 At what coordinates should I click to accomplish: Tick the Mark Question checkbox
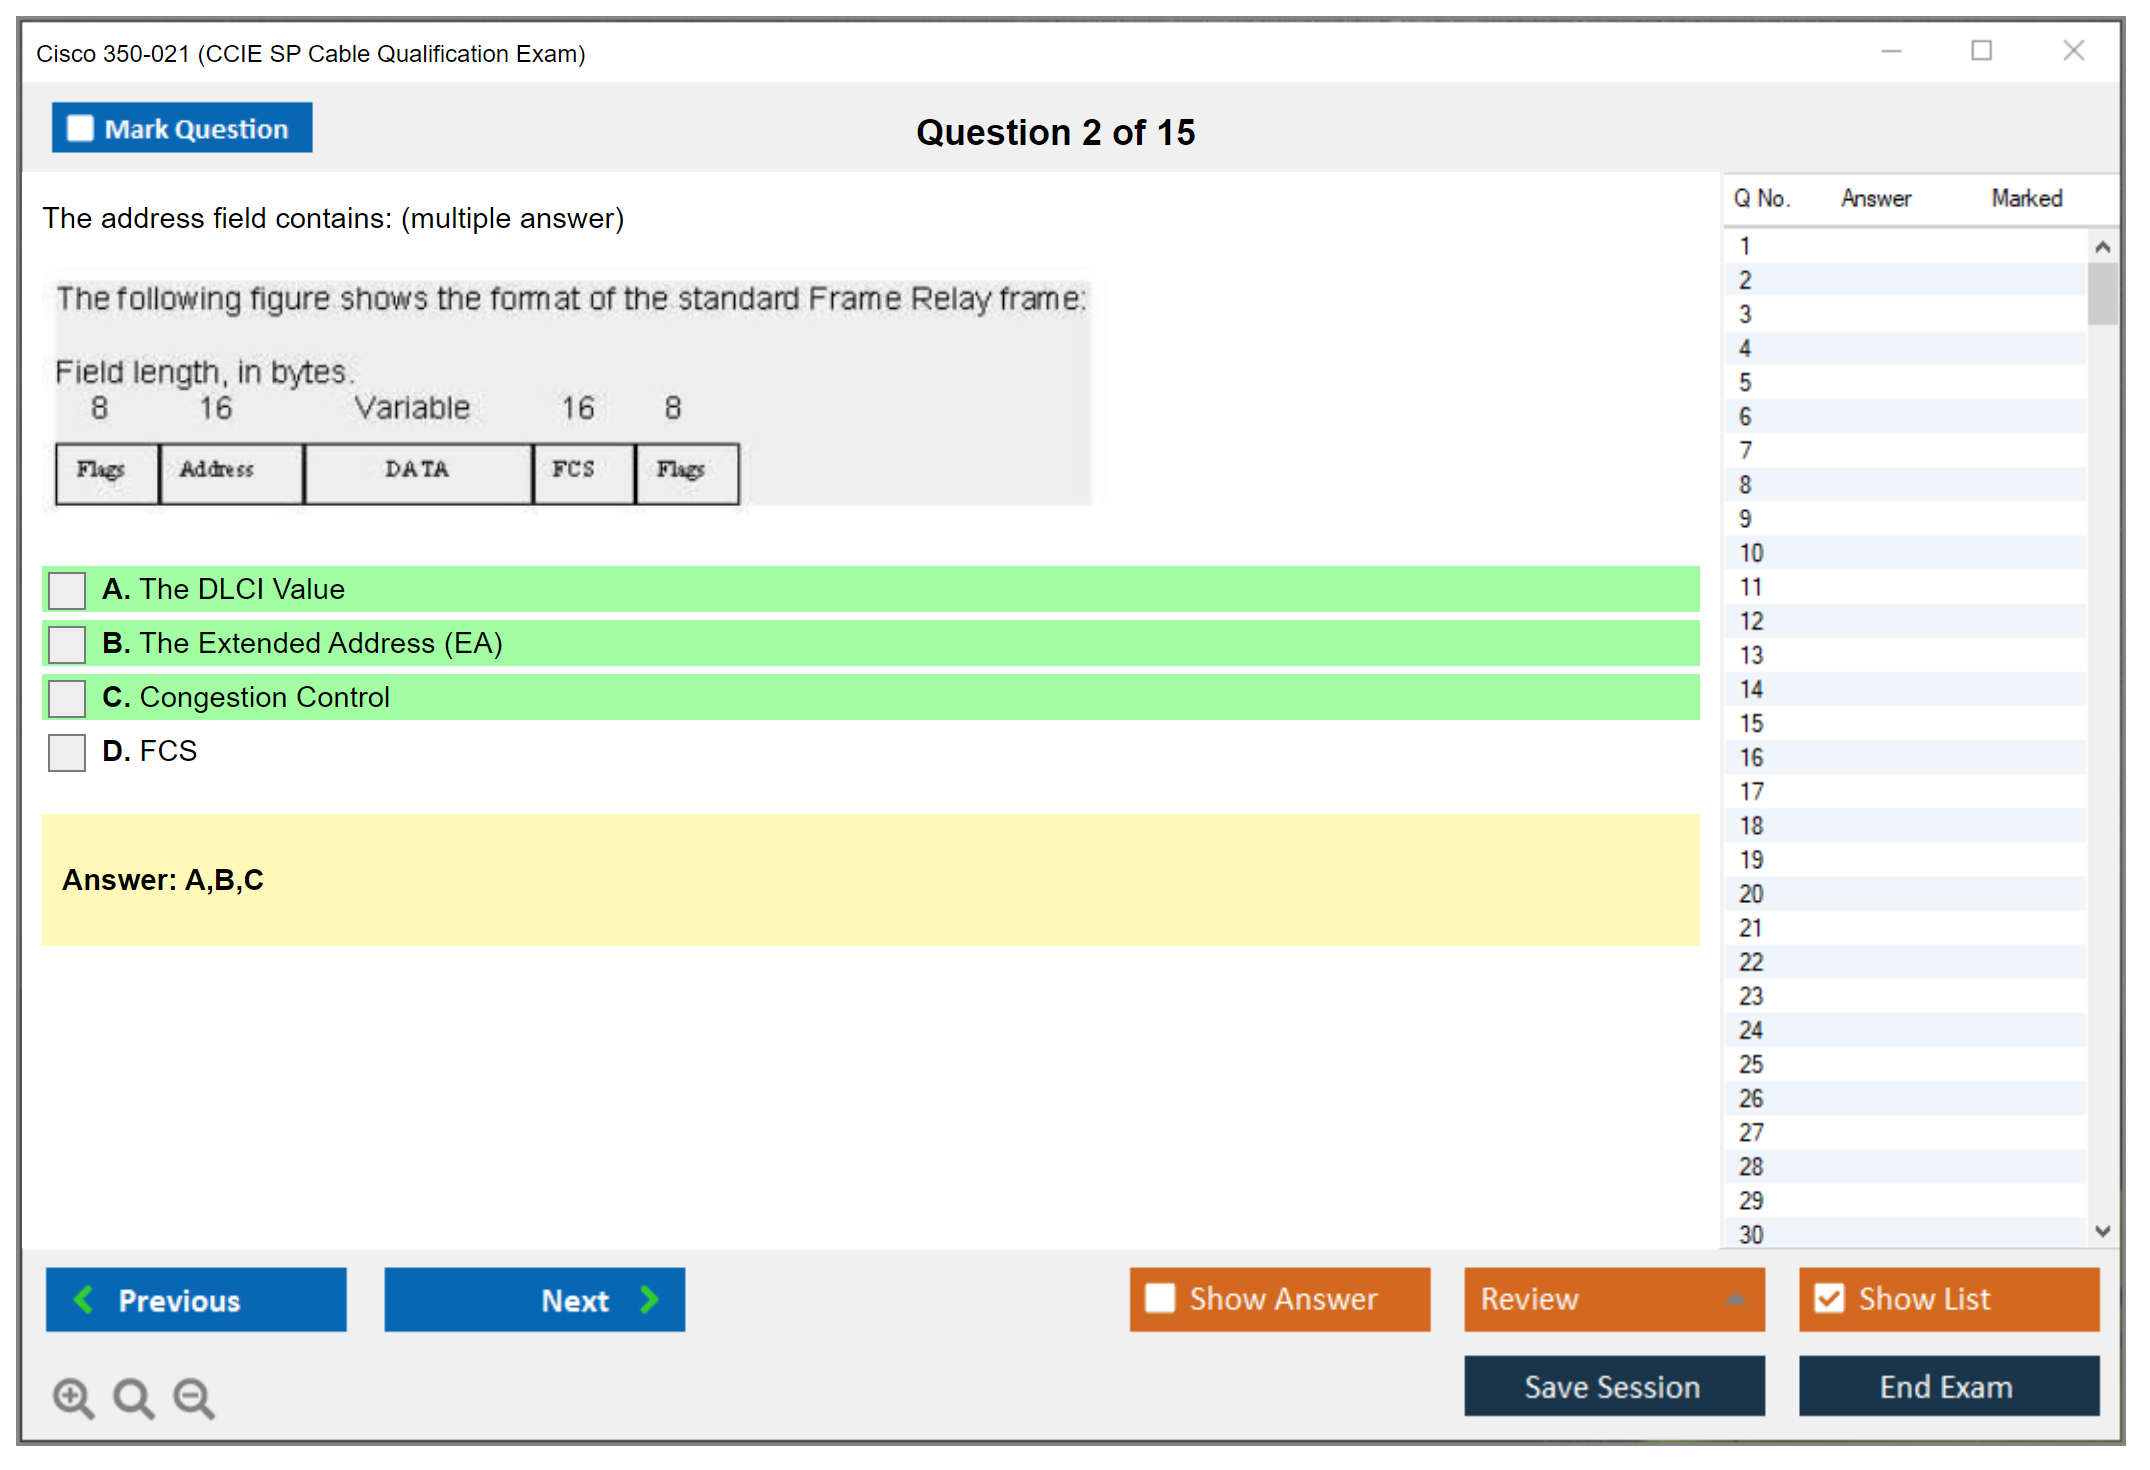pyautogui.click(x=80, y=129)
